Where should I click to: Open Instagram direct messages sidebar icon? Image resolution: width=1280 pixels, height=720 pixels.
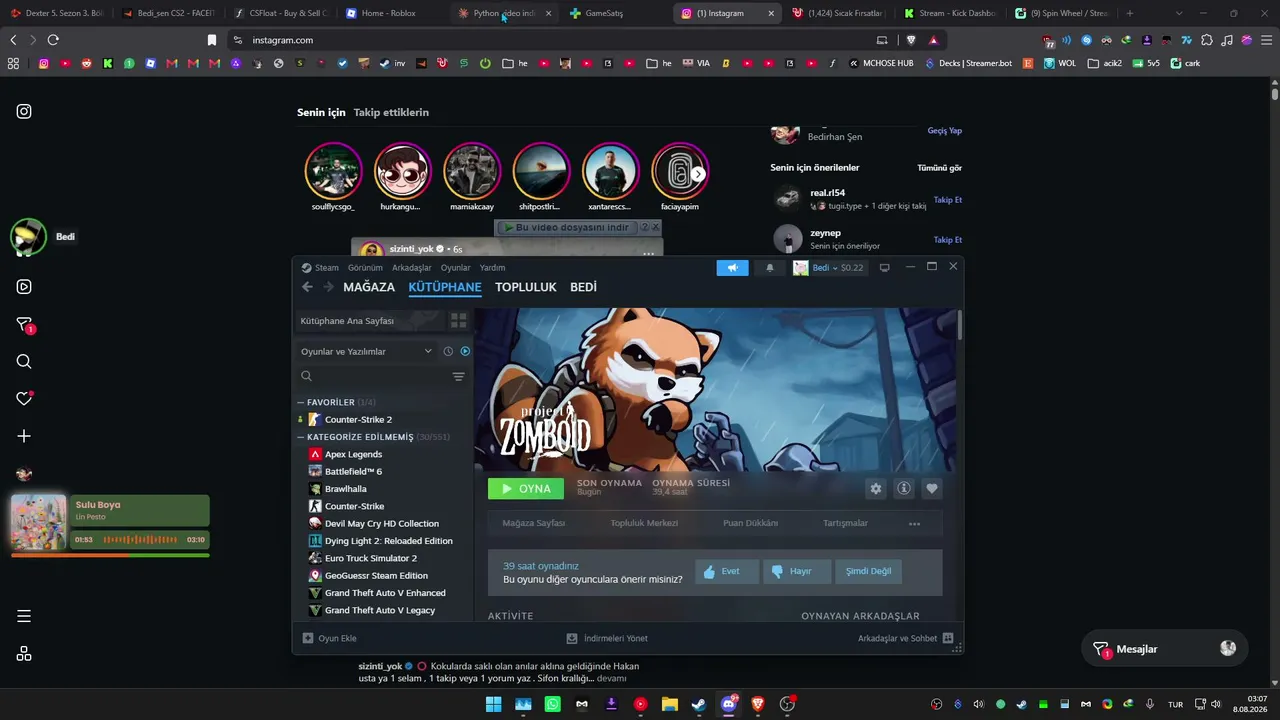25,325
